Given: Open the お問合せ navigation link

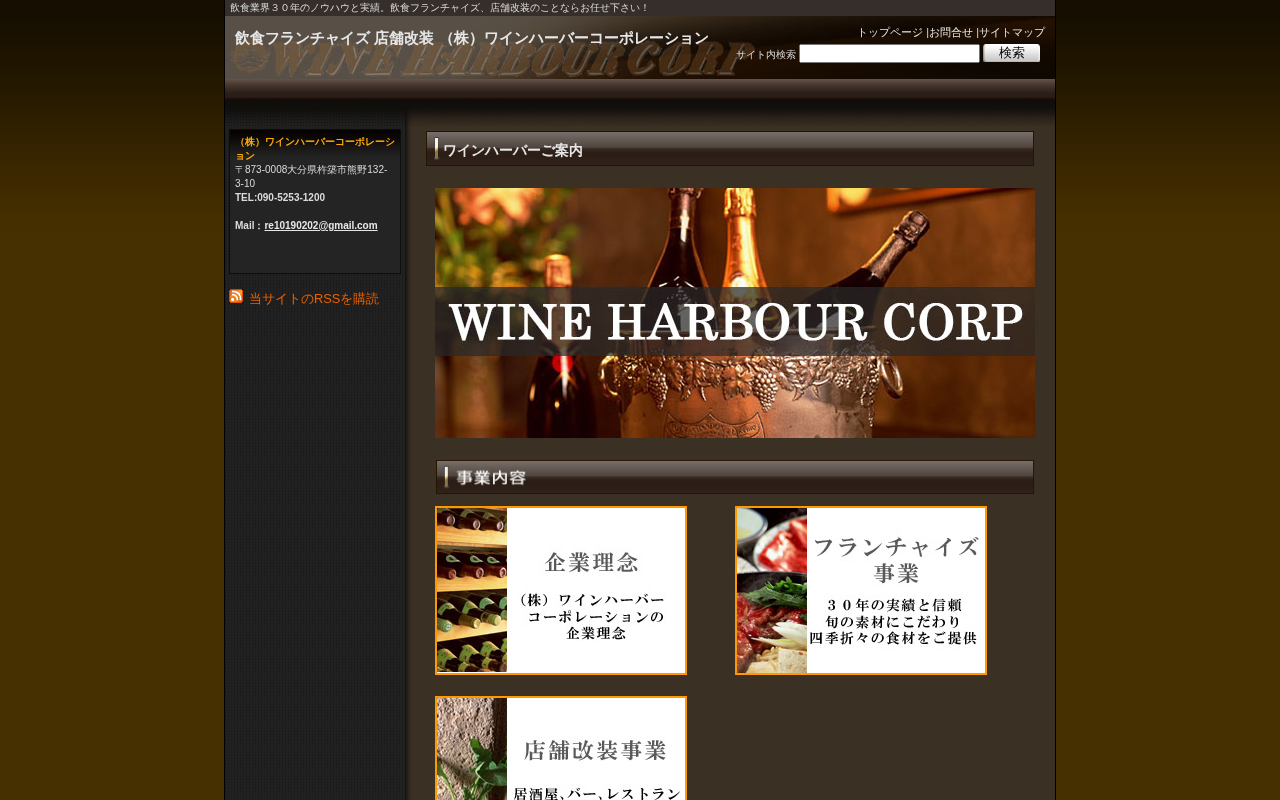Looking at the screenshot, I should 951,32.
